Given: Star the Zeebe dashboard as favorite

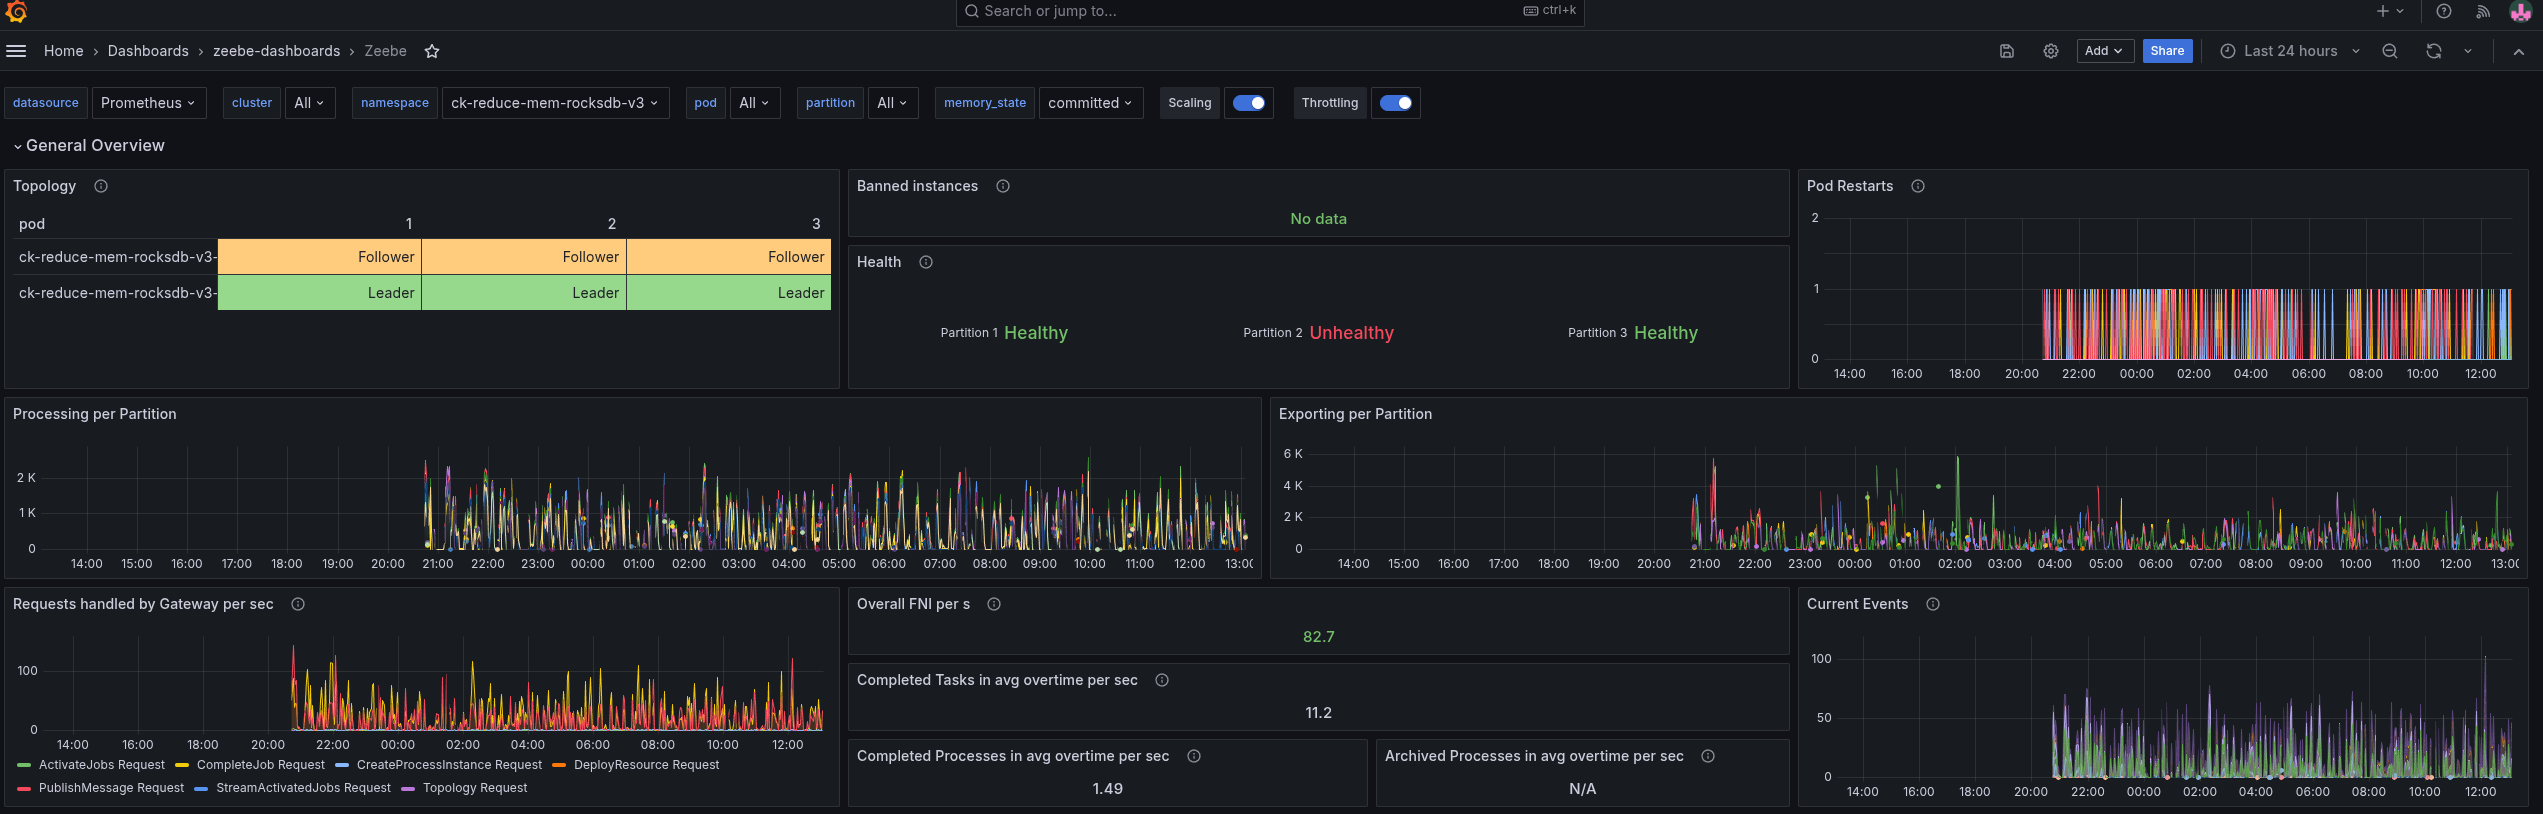Looking at the screenshot, I should click(x=432, y=51).
